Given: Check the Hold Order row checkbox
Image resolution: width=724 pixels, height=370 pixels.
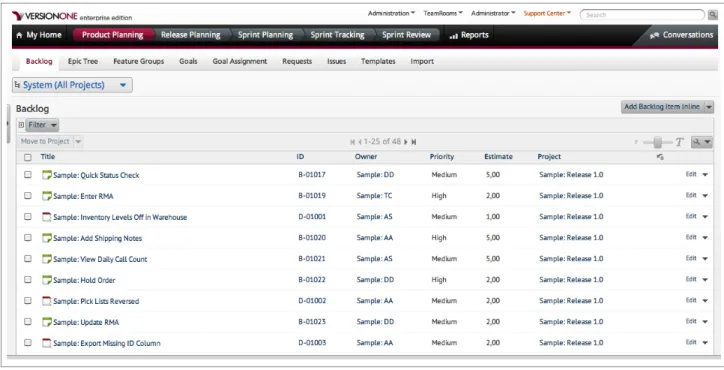Looking at the screenshot, I should pos(28,279).
